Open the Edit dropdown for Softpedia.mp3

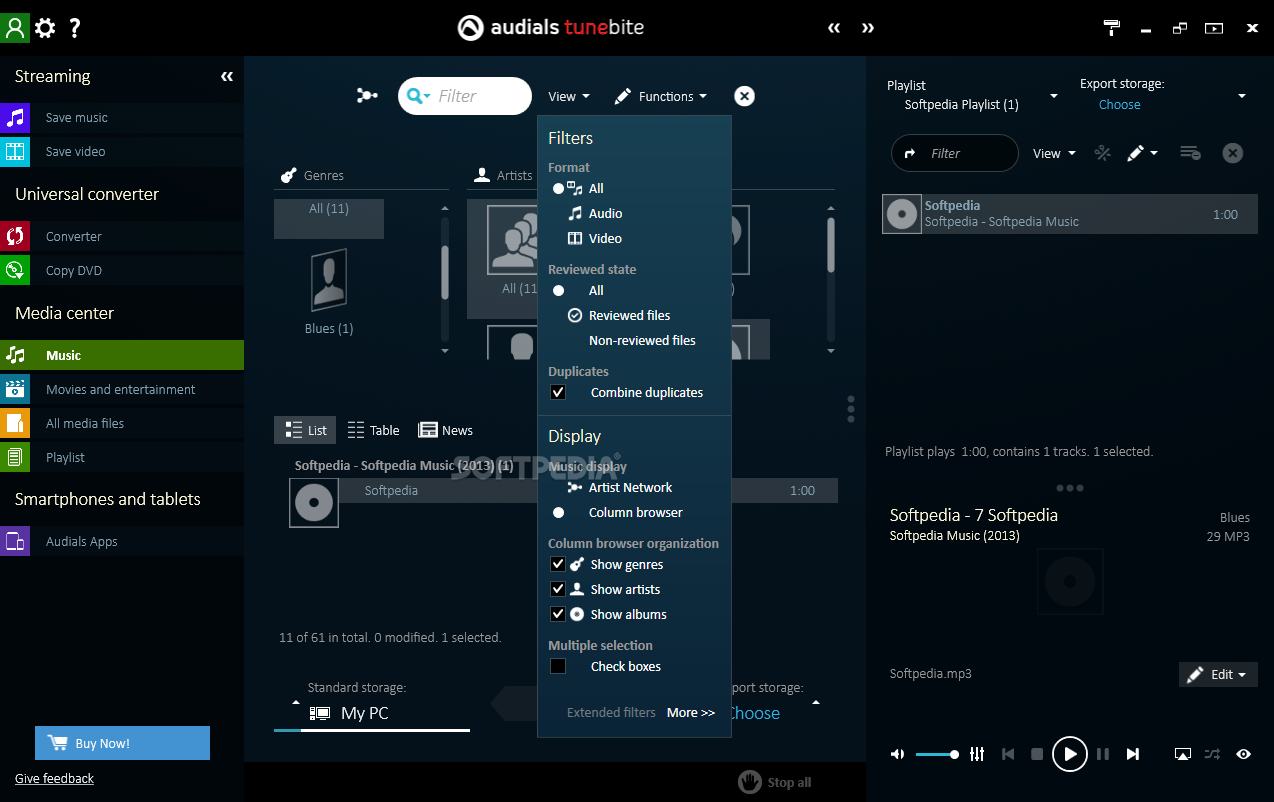1218,675
